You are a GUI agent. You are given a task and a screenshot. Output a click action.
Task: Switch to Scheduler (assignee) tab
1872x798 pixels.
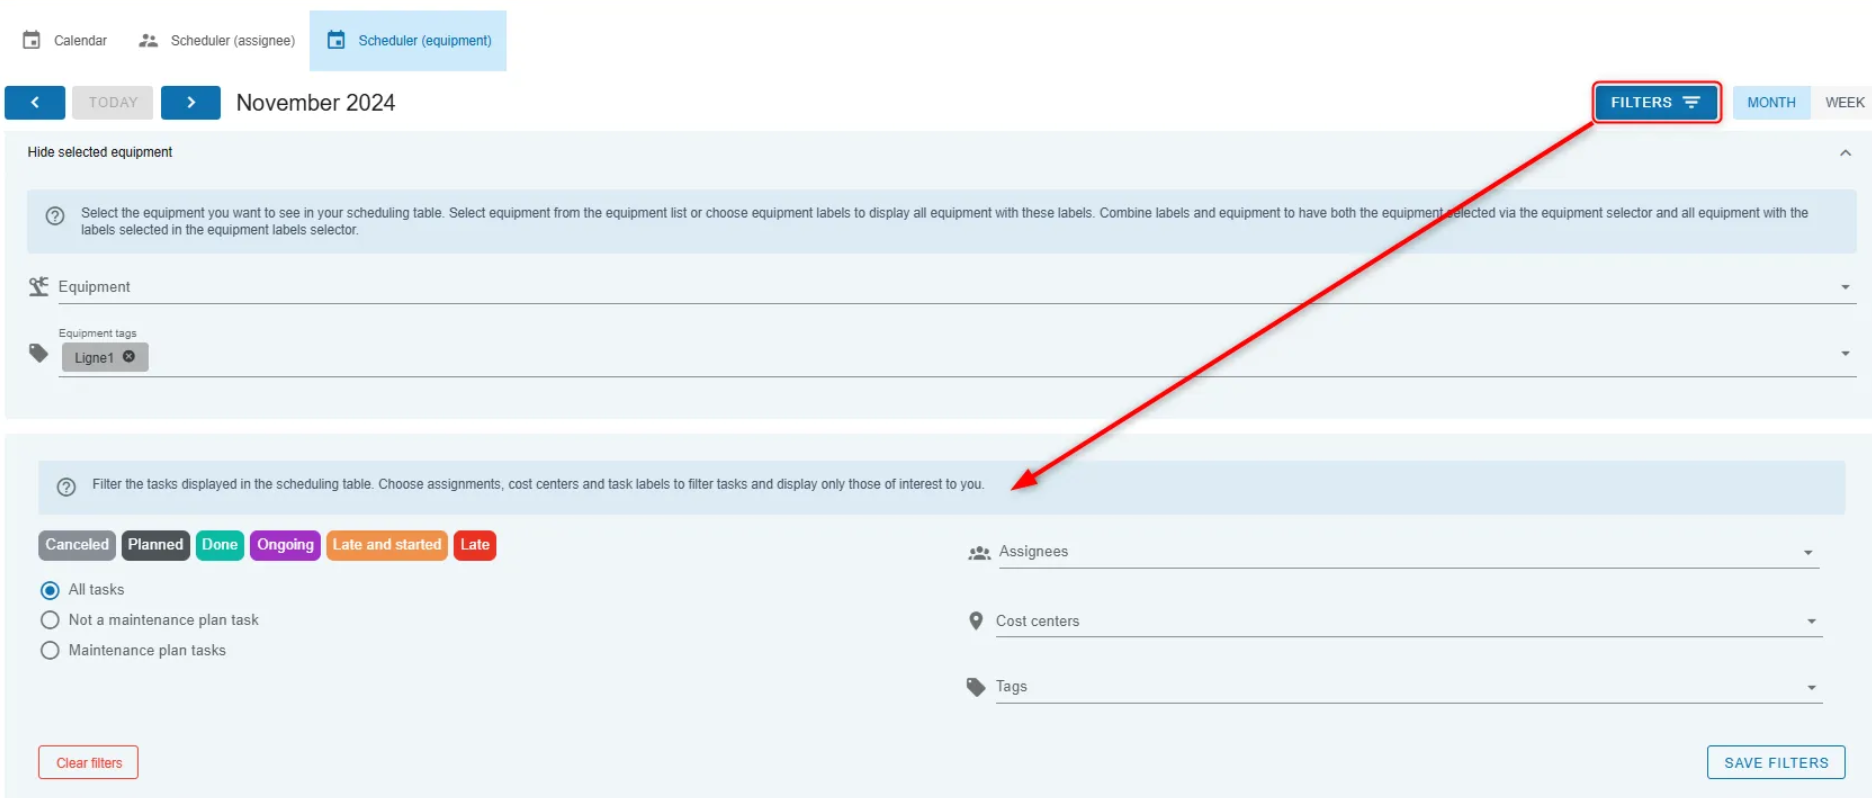click(x=218, y=40)
